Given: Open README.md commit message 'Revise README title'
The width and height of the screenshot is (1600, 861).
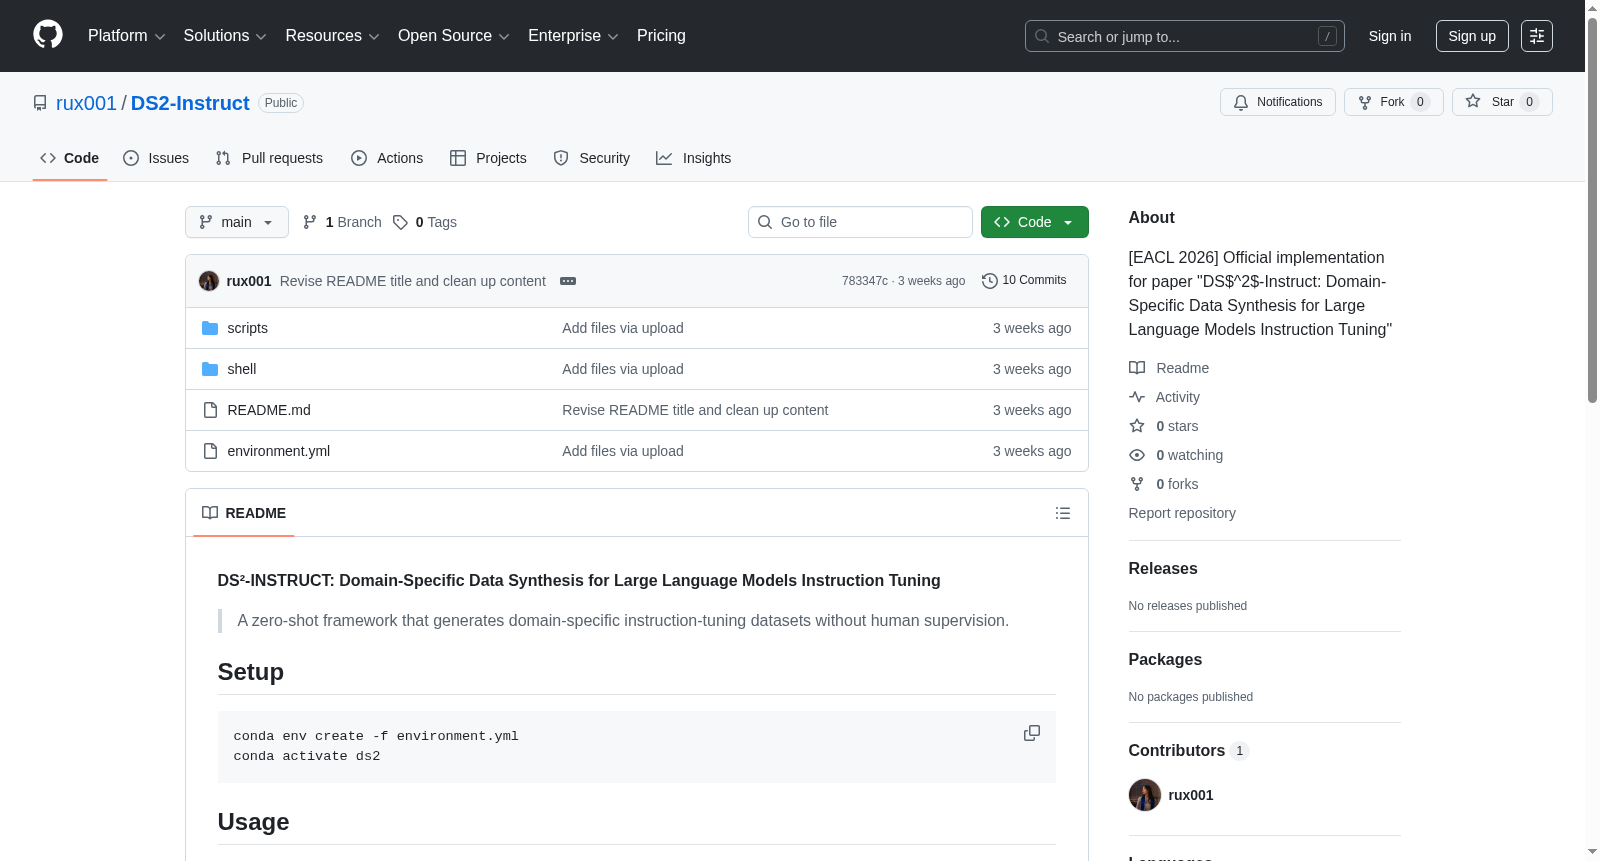Looking at the screenshot, I should coord(695,410).
